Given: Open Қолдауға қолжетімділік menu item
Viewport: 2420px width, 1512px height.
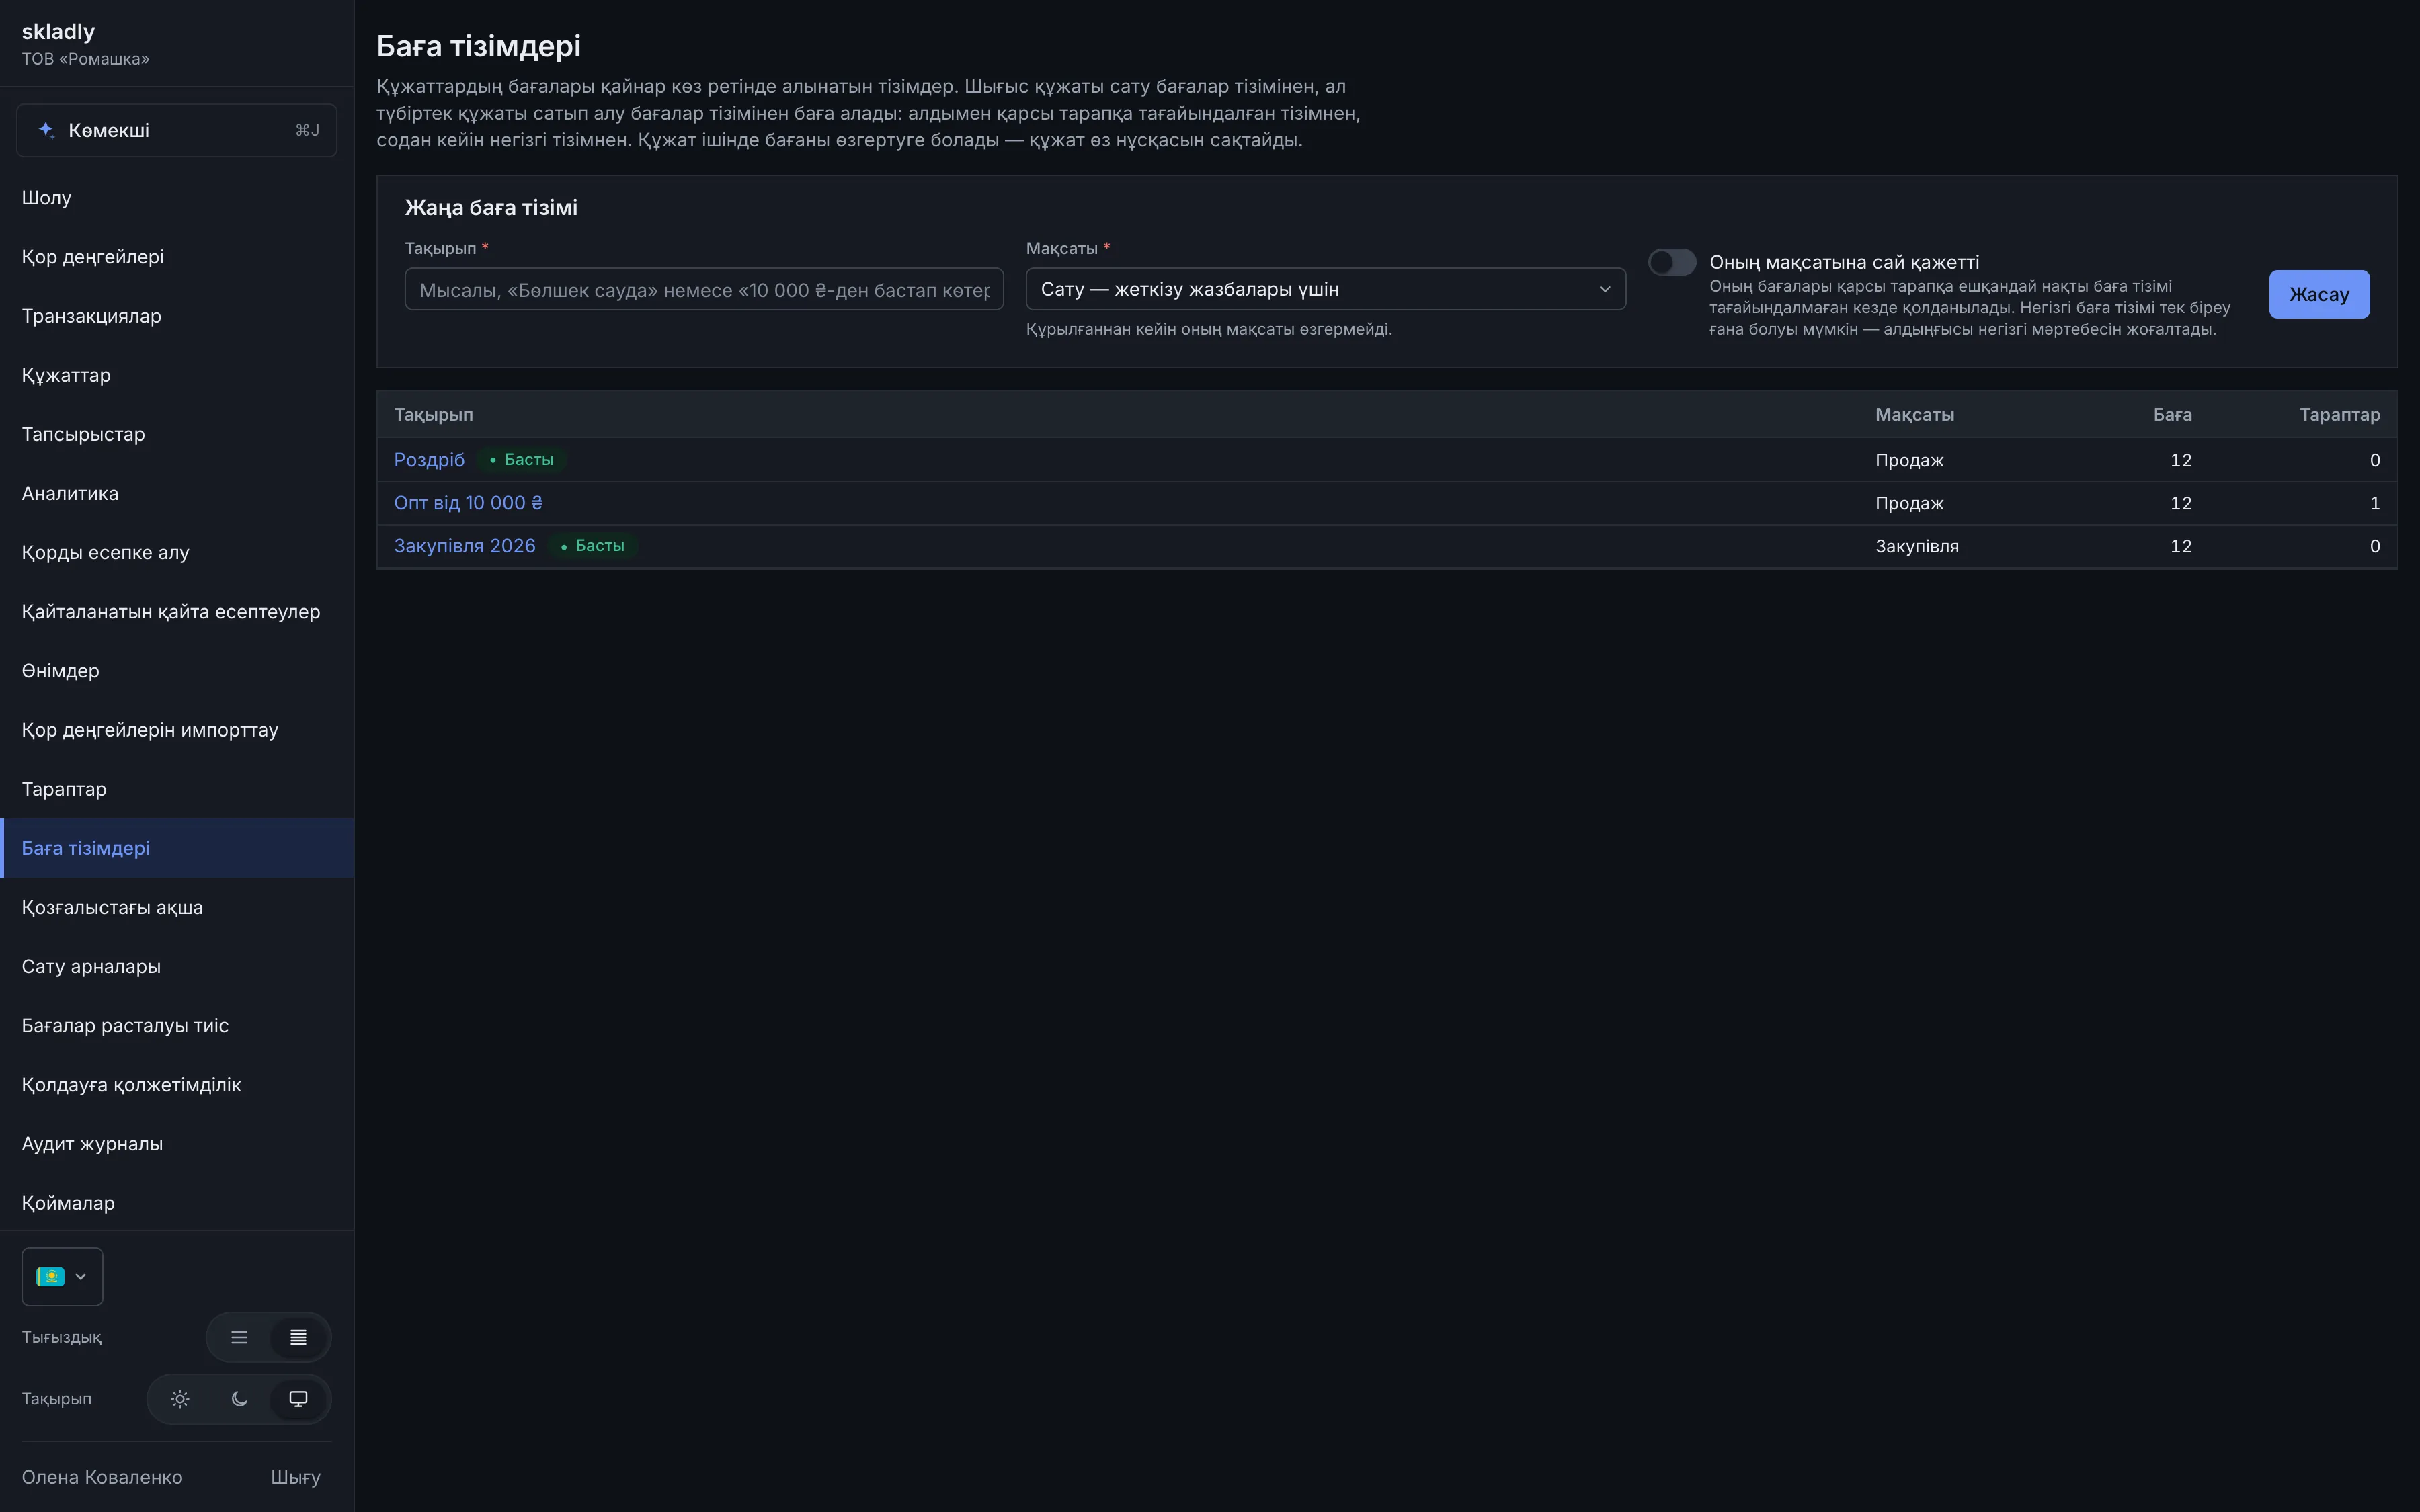Looking at the screenshot, I should [177, 1085].
